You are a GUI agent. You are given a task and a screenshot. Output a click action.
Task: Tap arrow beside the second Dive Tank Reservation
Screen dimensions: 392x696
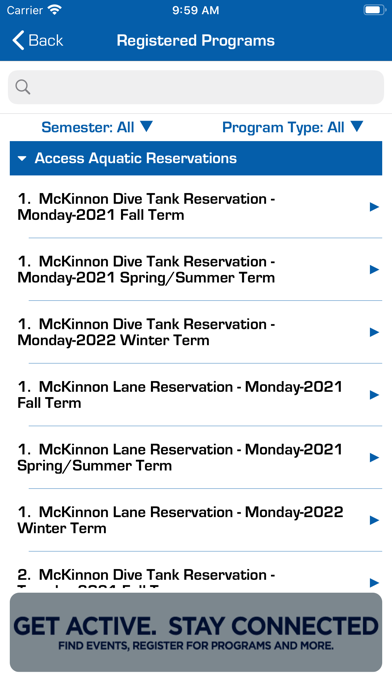pos(374,582)
